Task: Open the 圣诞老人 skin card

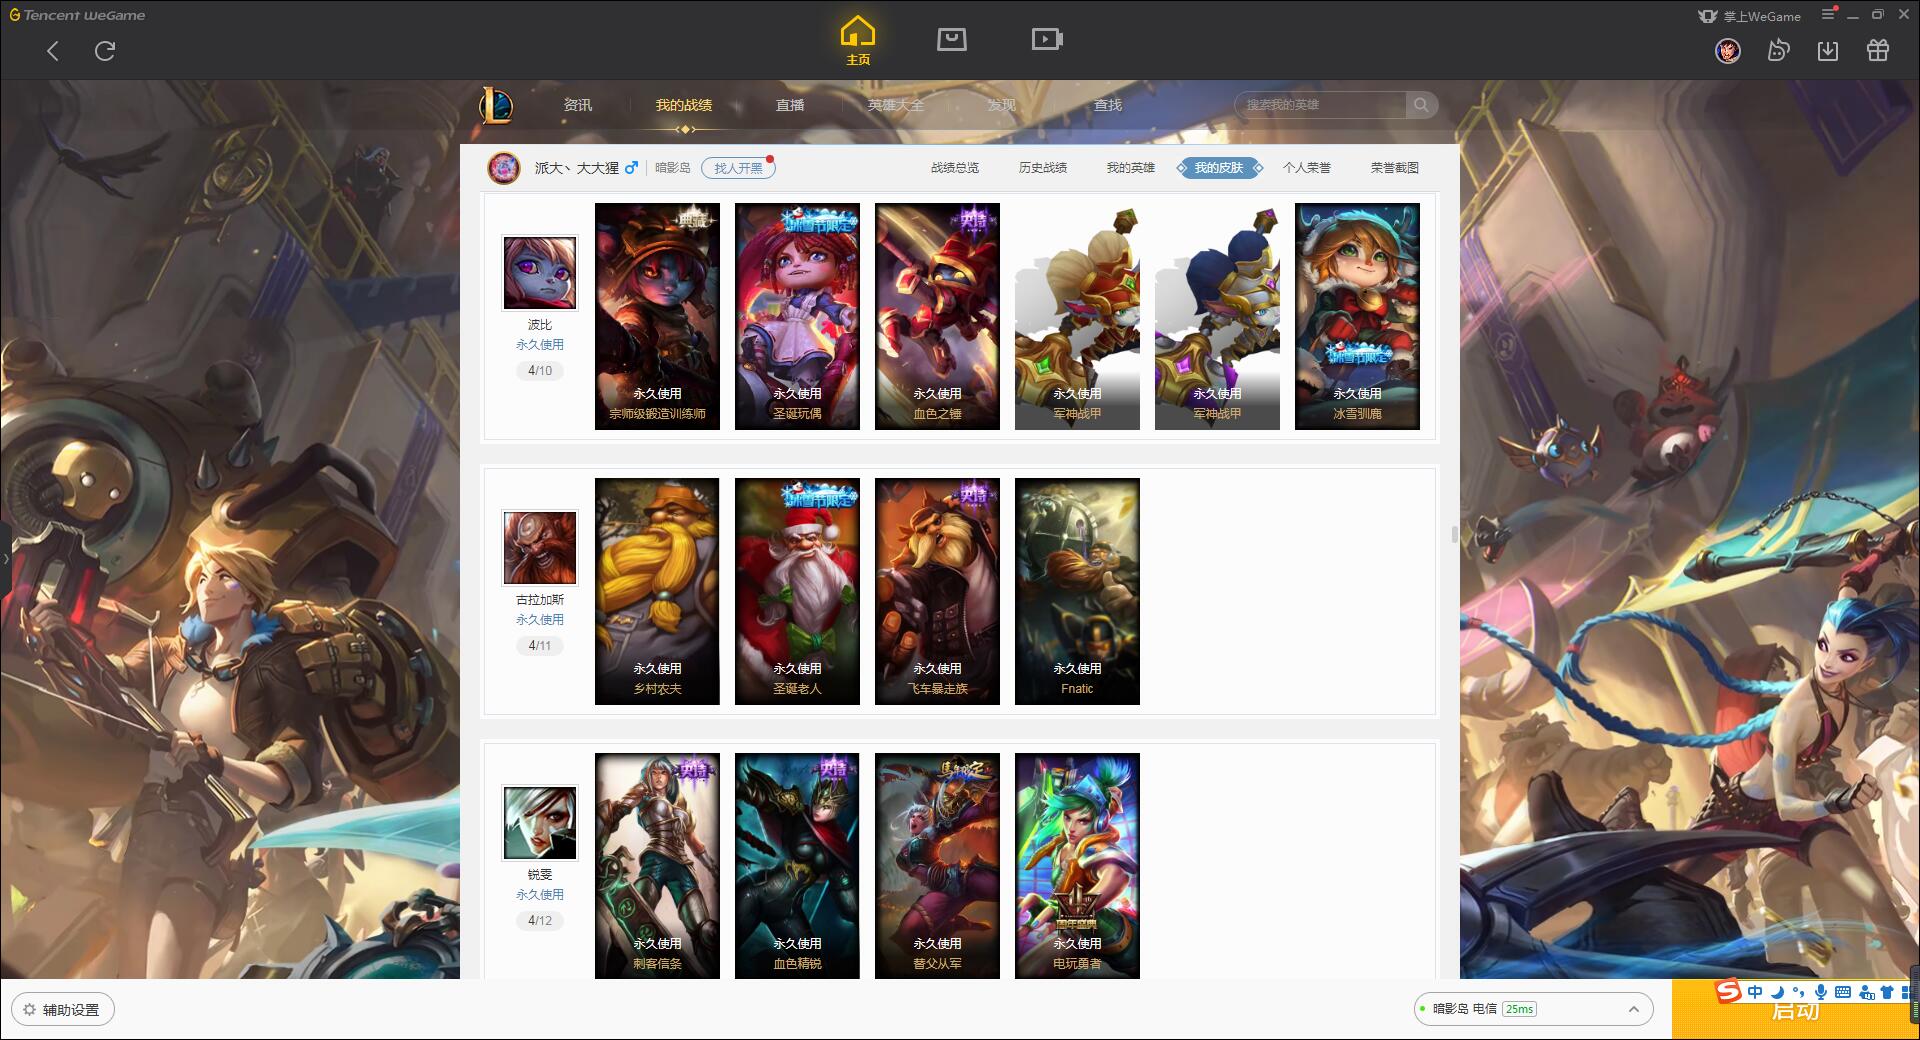Action: (797, 591)
